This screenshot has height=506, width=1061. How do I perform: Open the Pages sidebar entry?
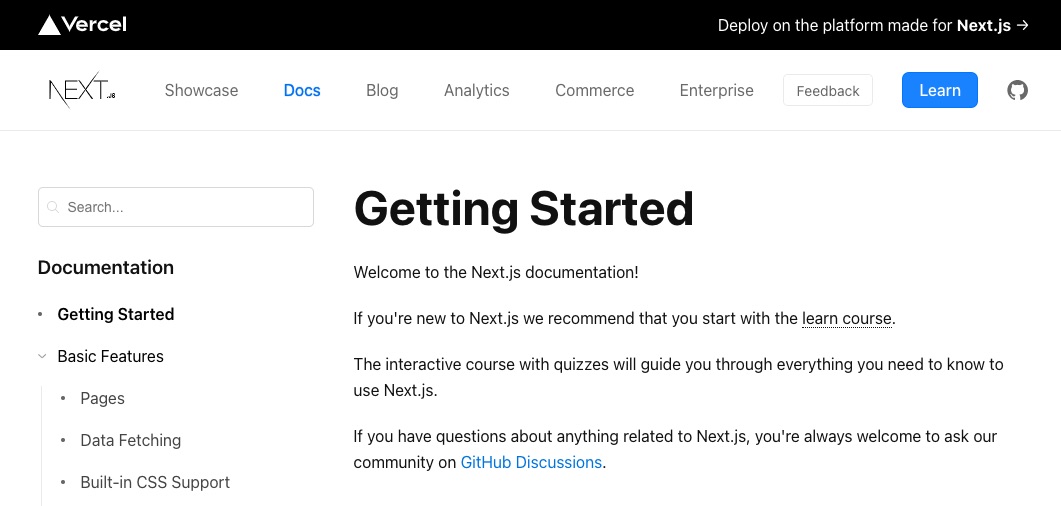pos(102,398)
